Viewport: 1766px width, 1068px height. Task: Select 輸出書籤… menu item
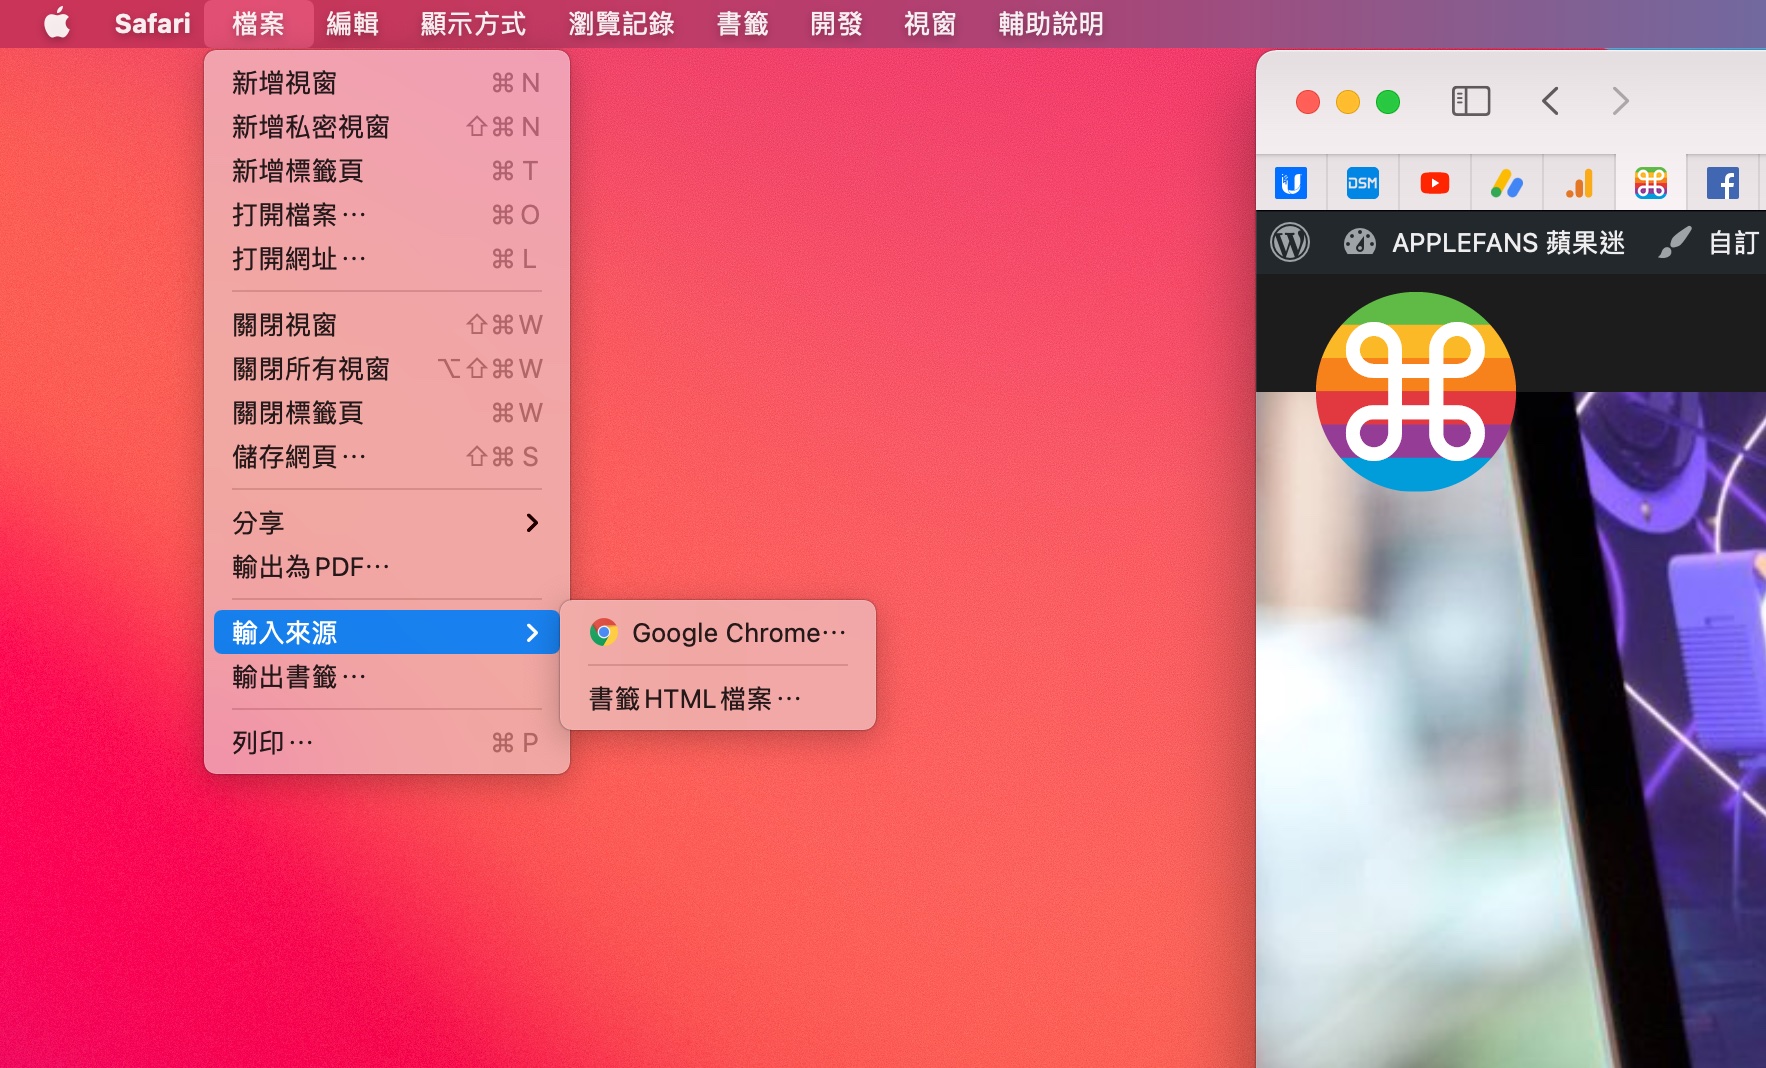[x=387, y=677]
